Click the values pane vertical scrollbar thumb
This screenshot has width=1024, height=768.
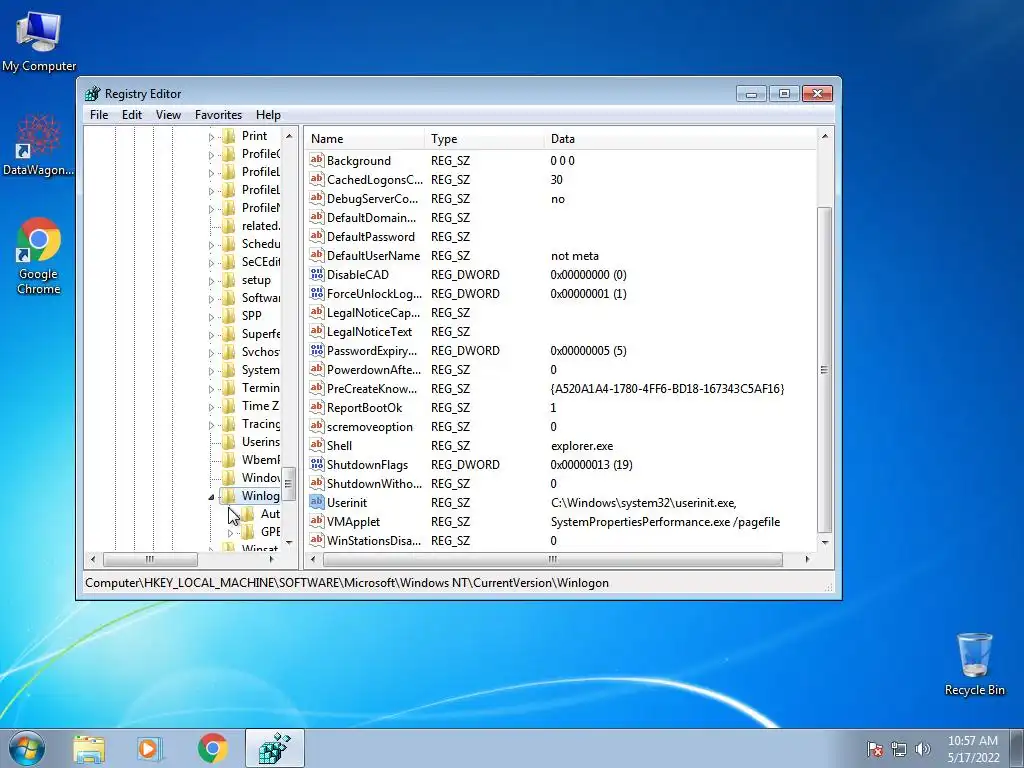click(824, 370)
